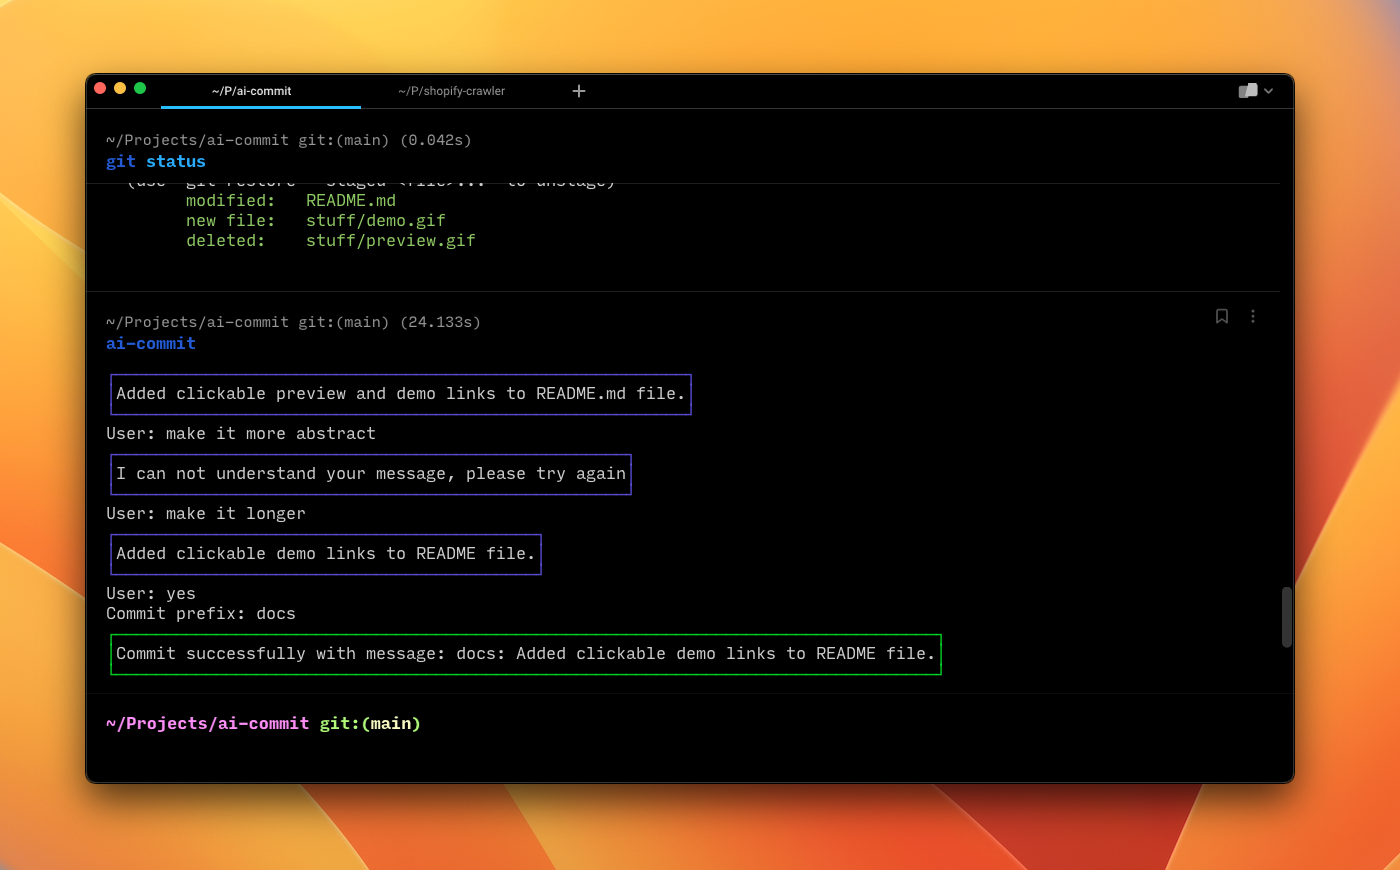Click the suggestion box reading 'Added clickable demo links'
This screenshot has height=870, width=1400.
(x=325, y=553)
